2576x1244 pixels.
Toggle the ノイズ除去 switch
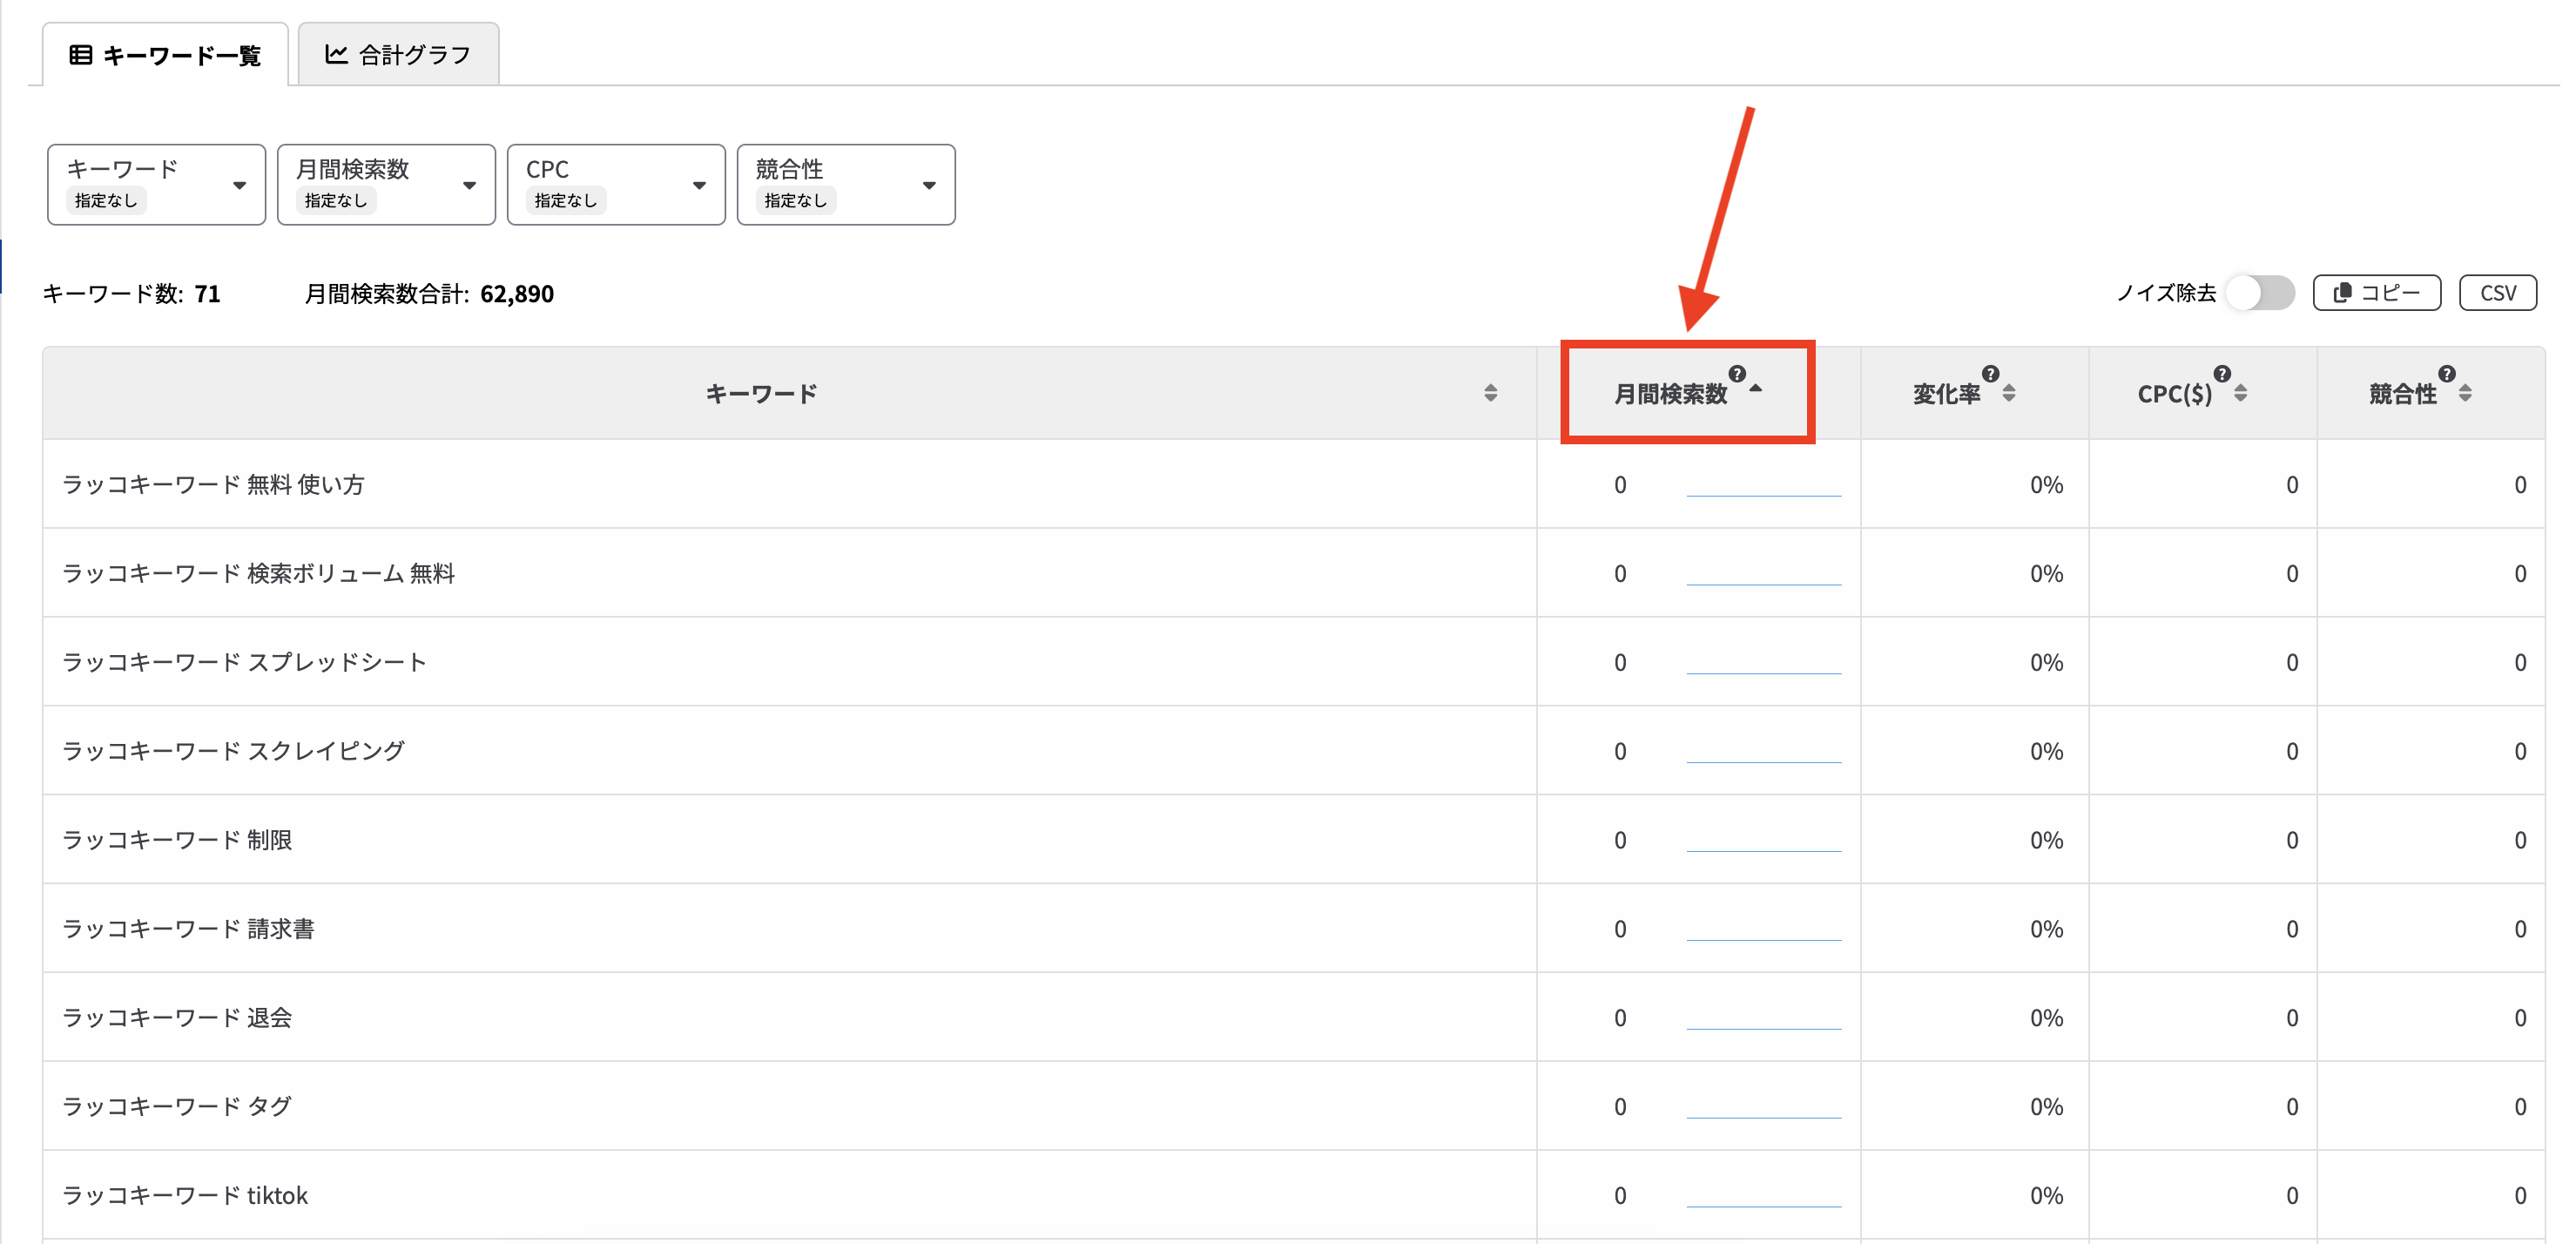(x=2260, y=293)
